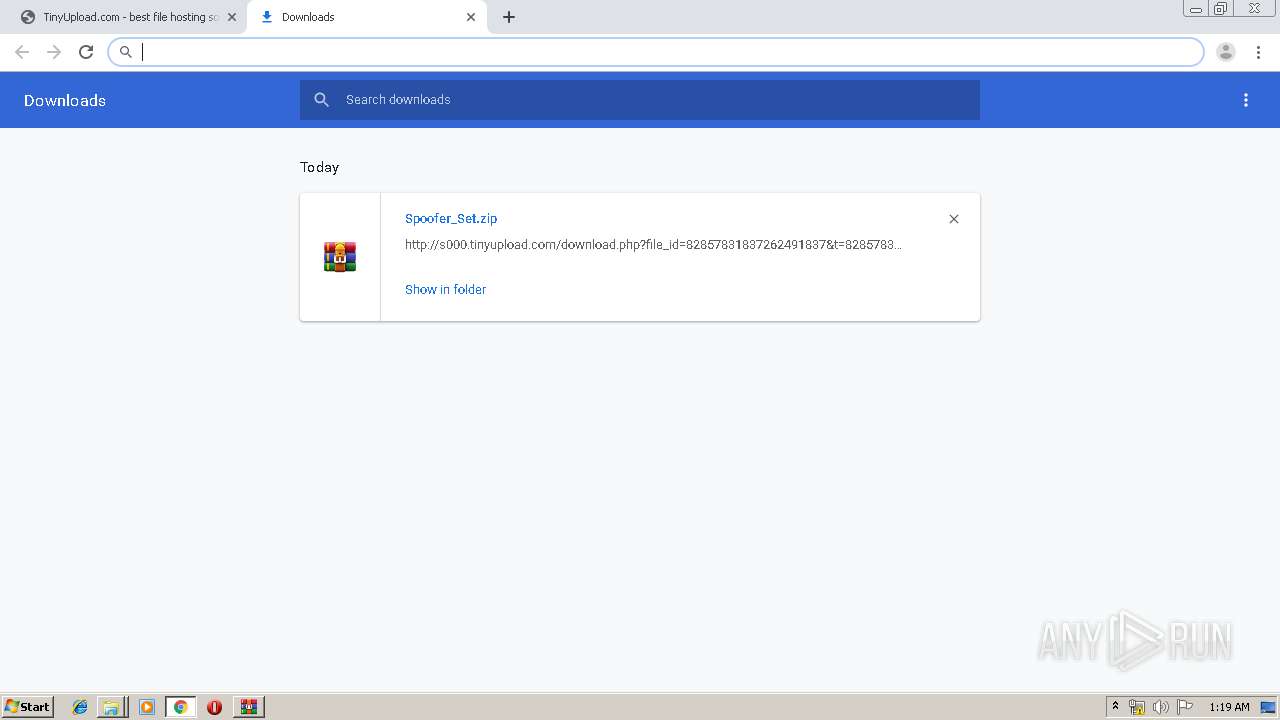Viewport: 1280px width, 720px height.
Task: Go back to previous page
Action: click(x=22, y=52)
